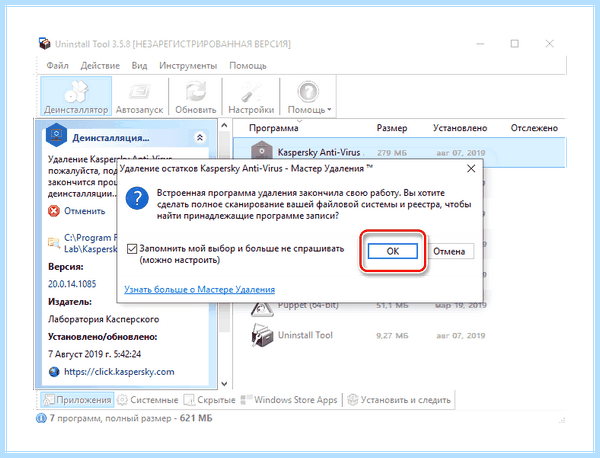Click 'Установить и следить' button
Viewport: 600px width, 458px height.
[x=399, y=400]
